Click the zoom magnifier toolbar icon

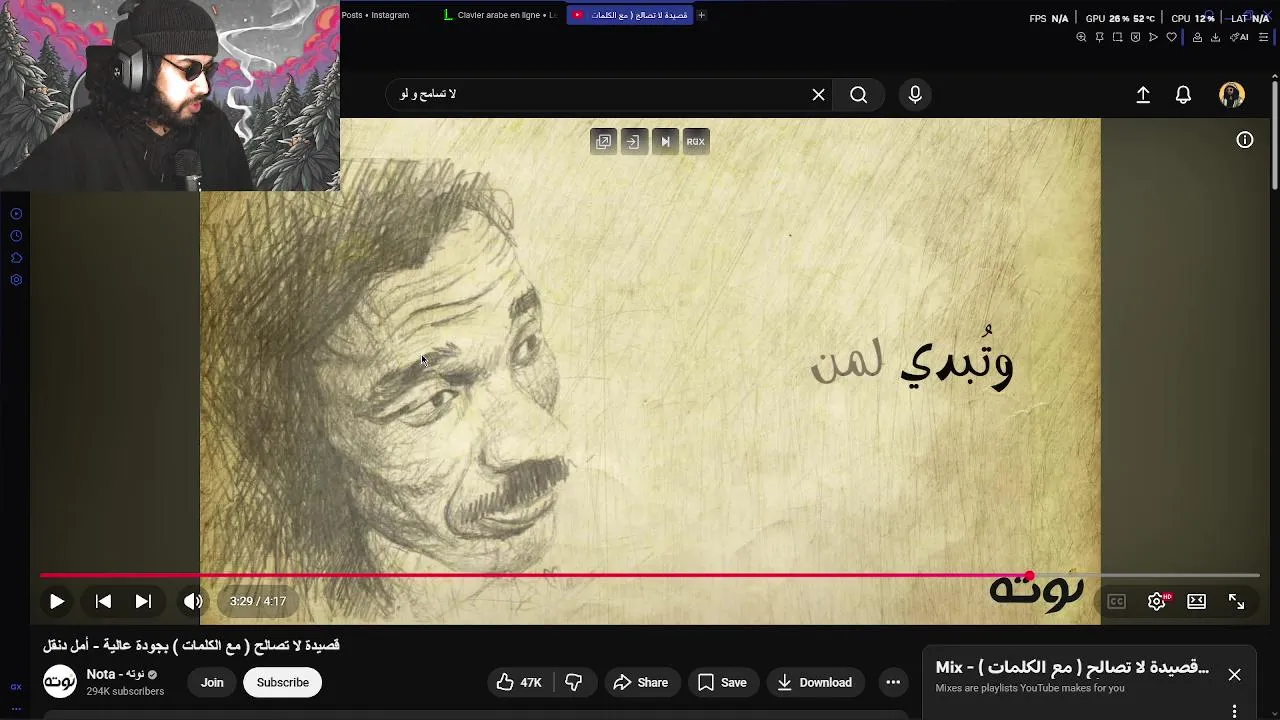[1081, 37]
